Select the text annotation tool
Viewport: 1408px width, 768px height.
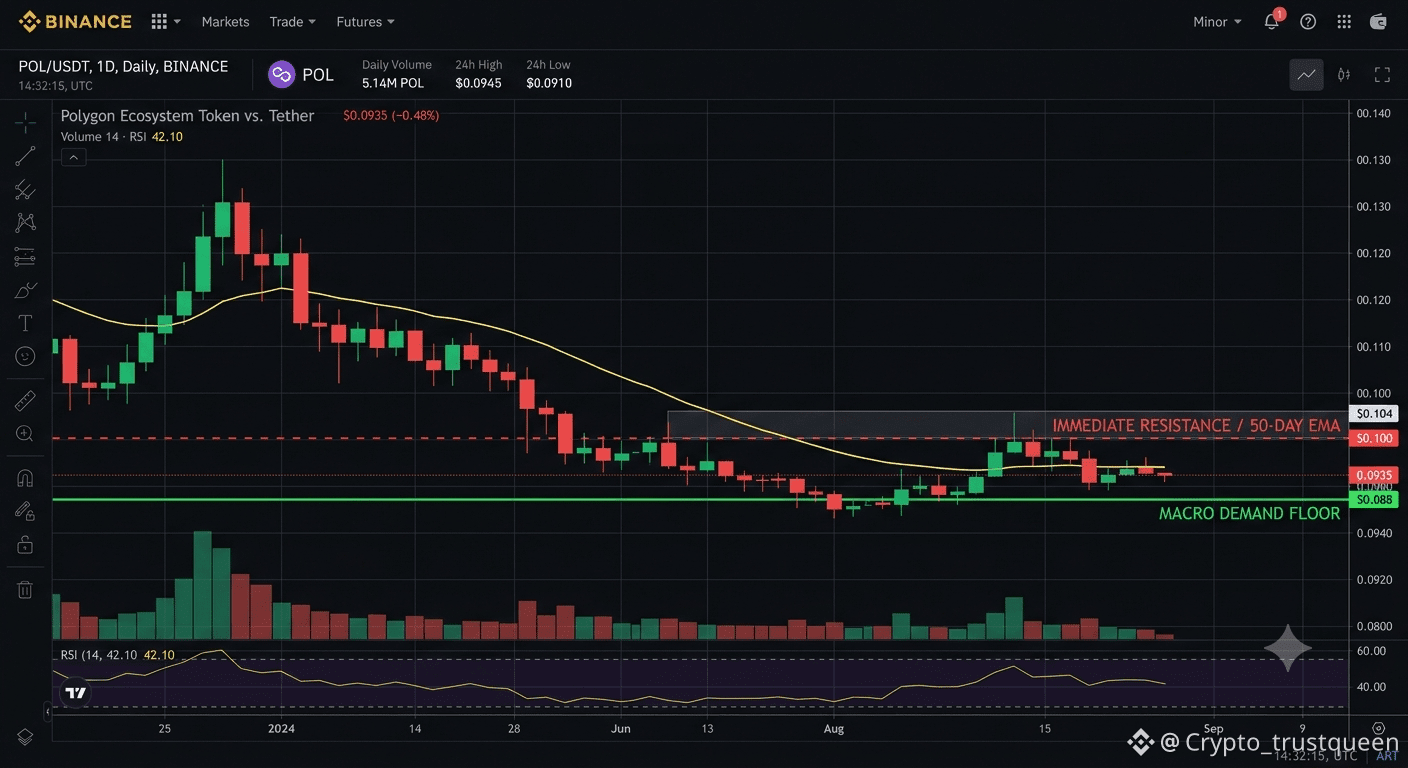25,323
